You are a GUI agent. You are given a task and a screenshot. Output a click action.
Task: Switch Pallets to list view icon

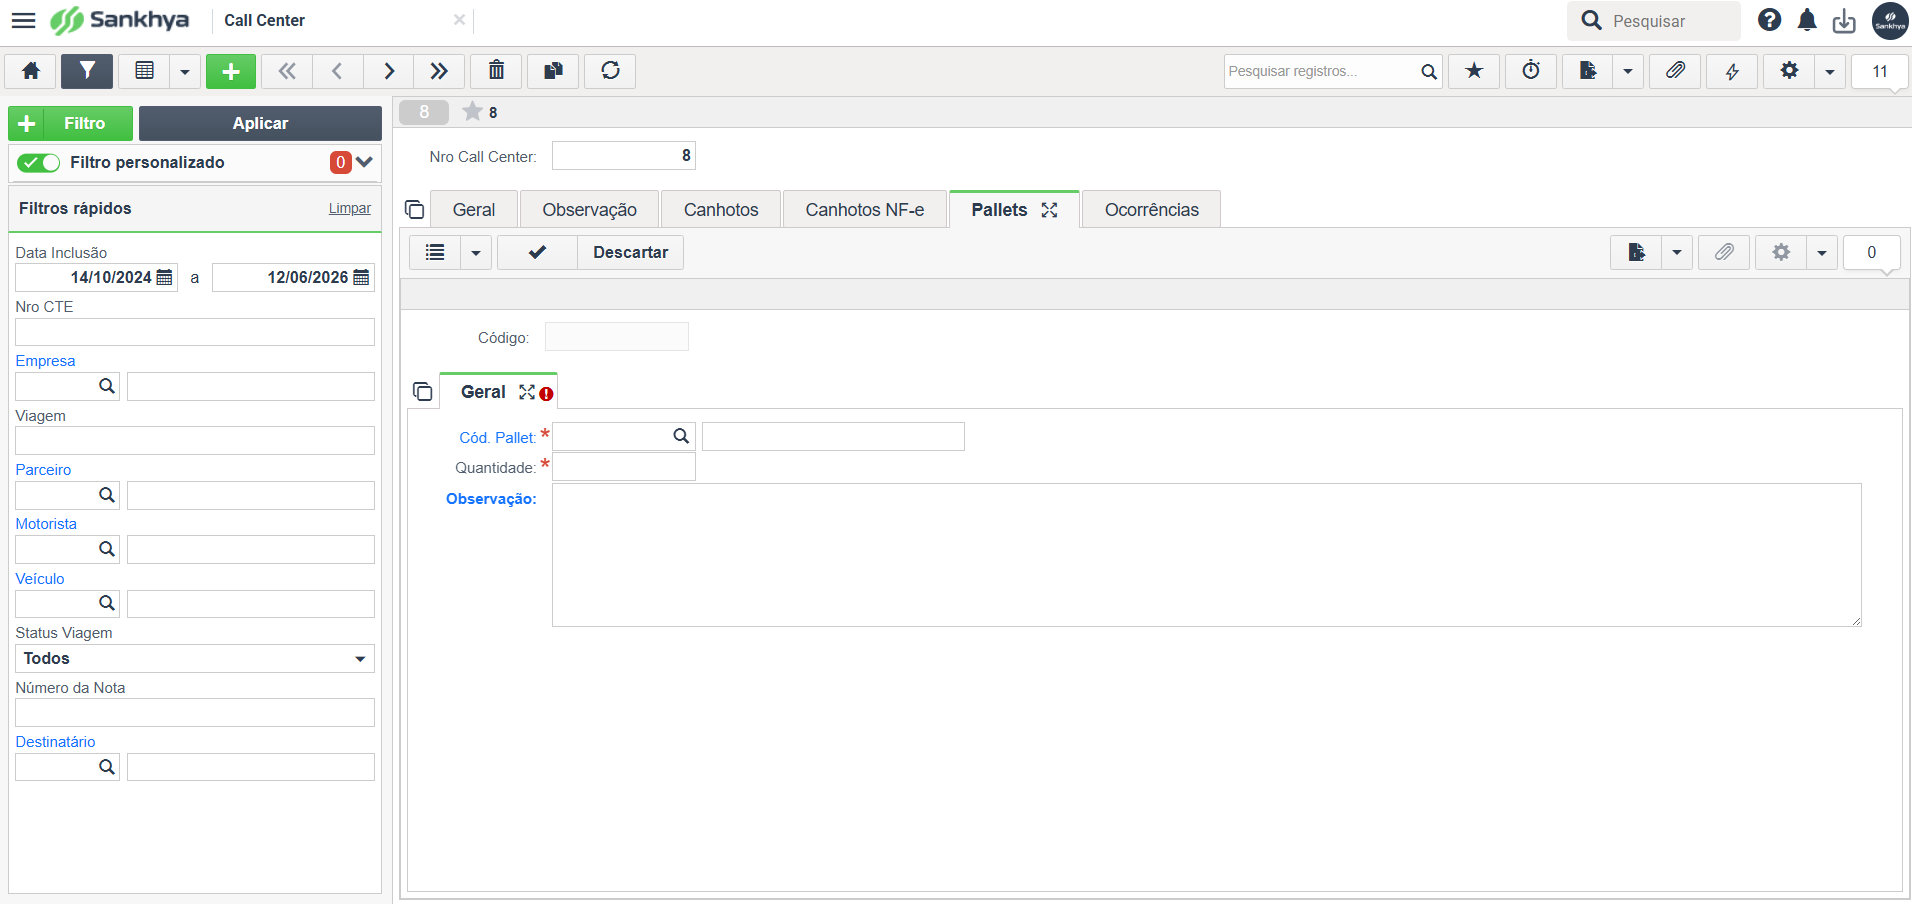435,252
